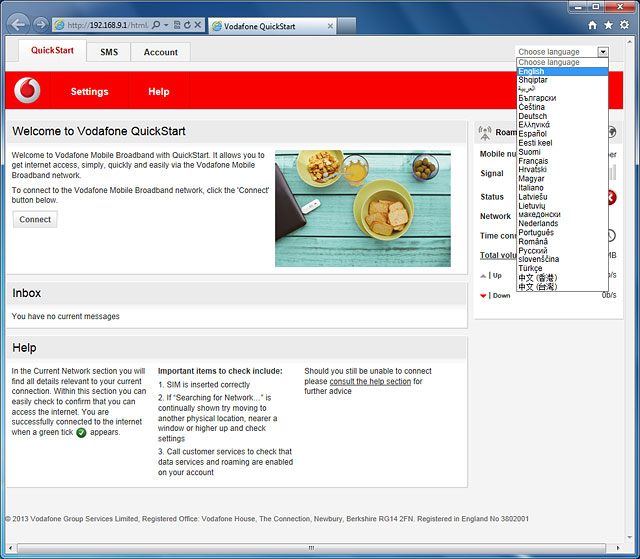Click the address bar URL field
This screenshot has height=559, width=640.
pyautogui.click(x=107, y=25)
